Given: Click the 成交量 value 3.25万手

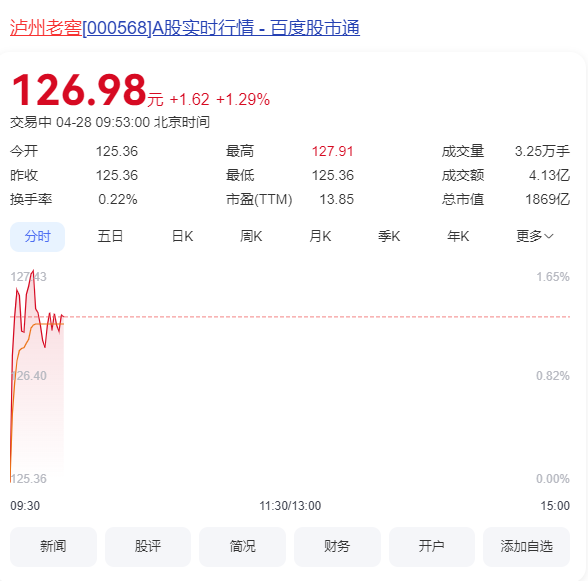Looking at the screenshot, I should point(542,152).
